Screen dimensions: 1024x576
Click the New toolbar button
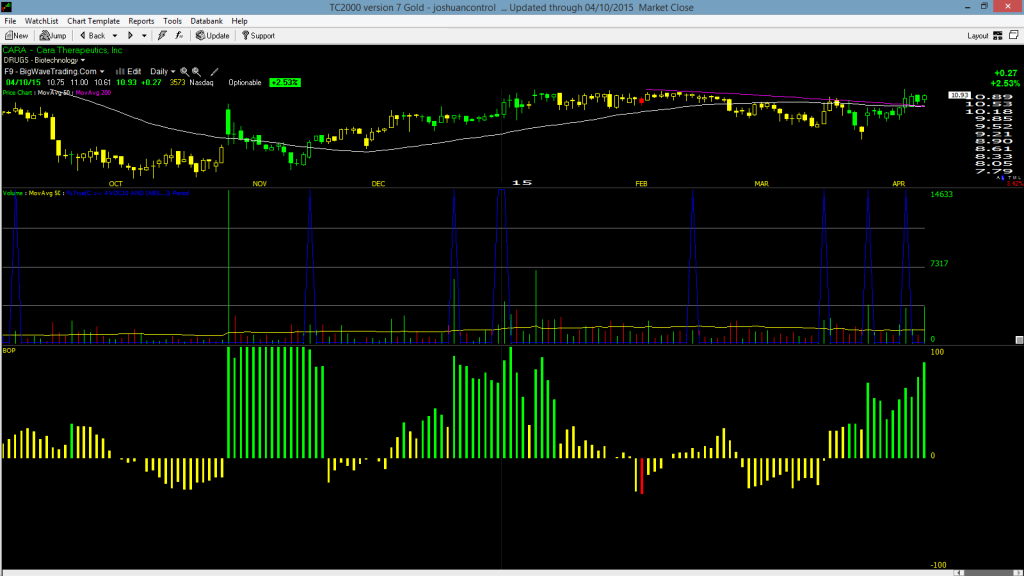17,36
